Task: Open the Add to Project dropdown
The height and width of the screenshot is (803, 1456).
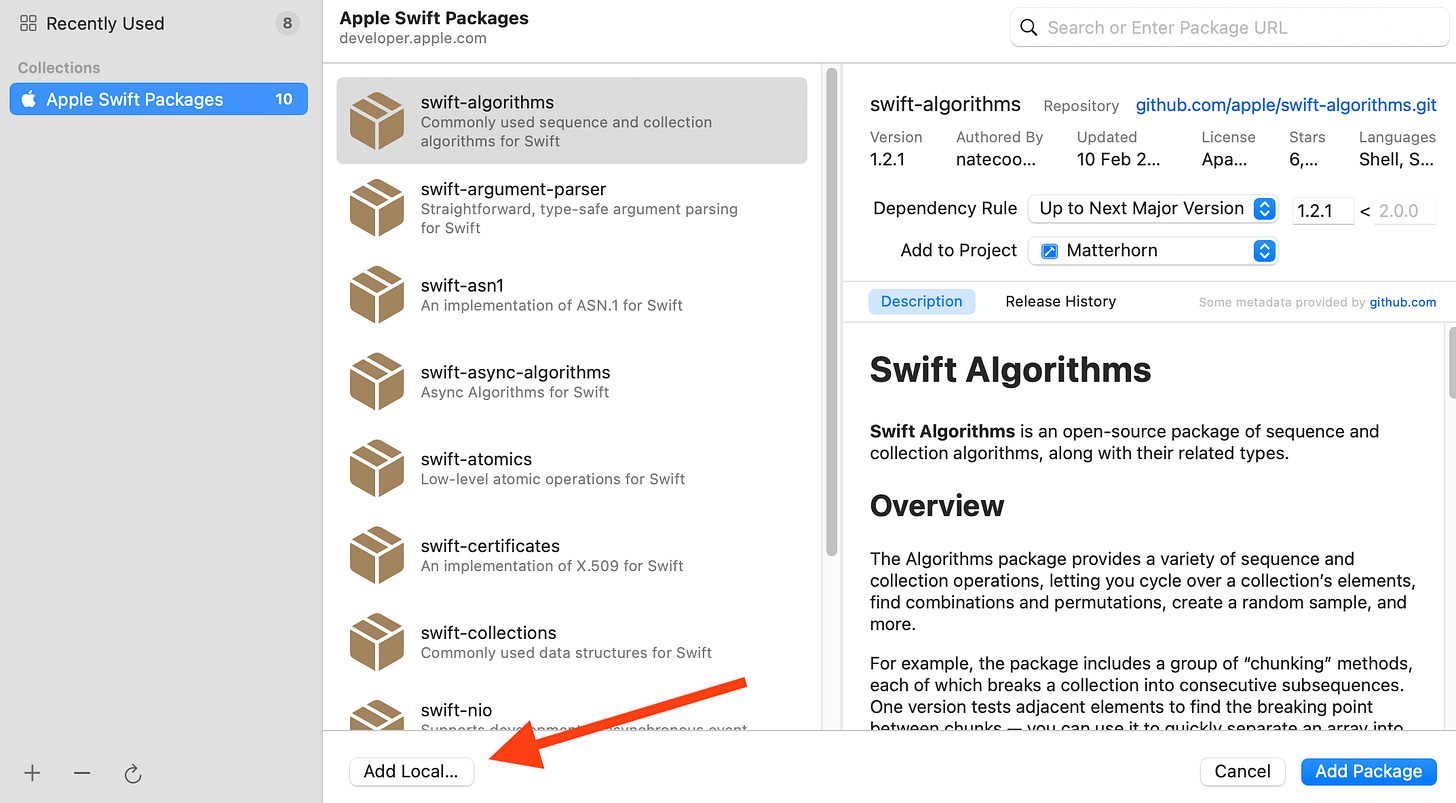Action: (x=1153, y=251)
